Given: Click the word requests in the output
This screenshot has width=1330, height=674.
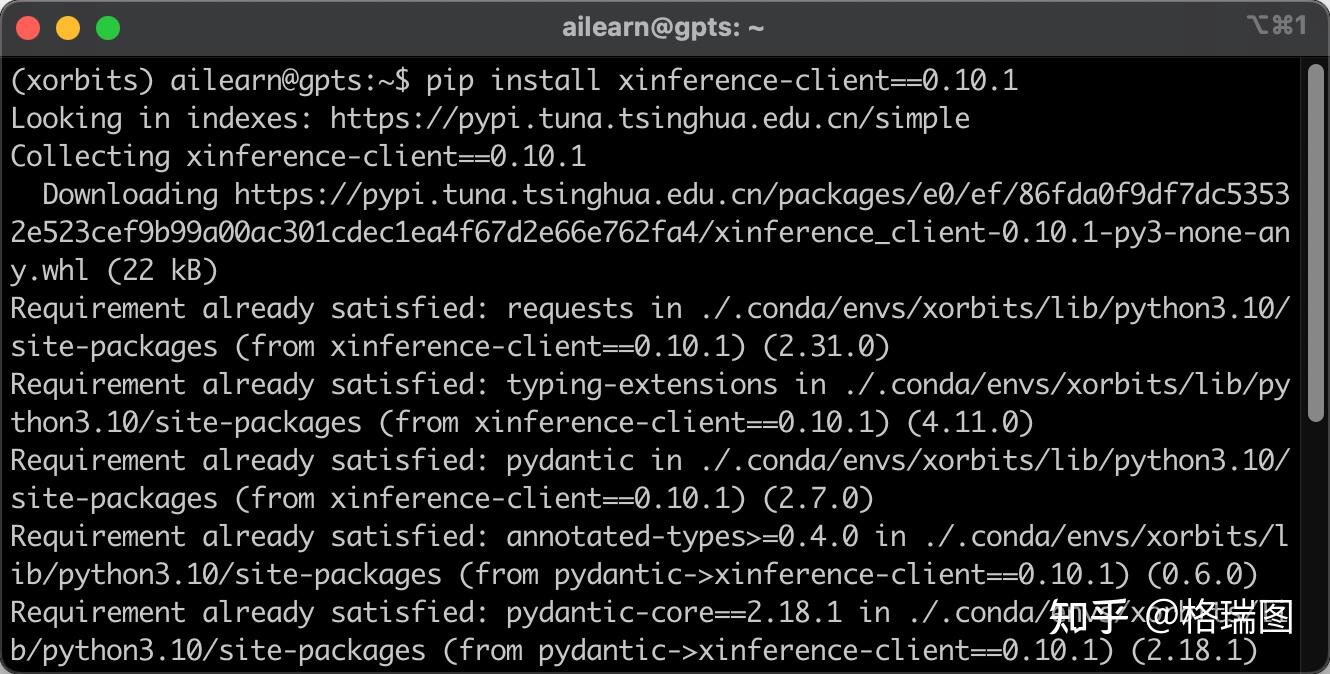Looking at the screenshot, I should tap(570, 309).
